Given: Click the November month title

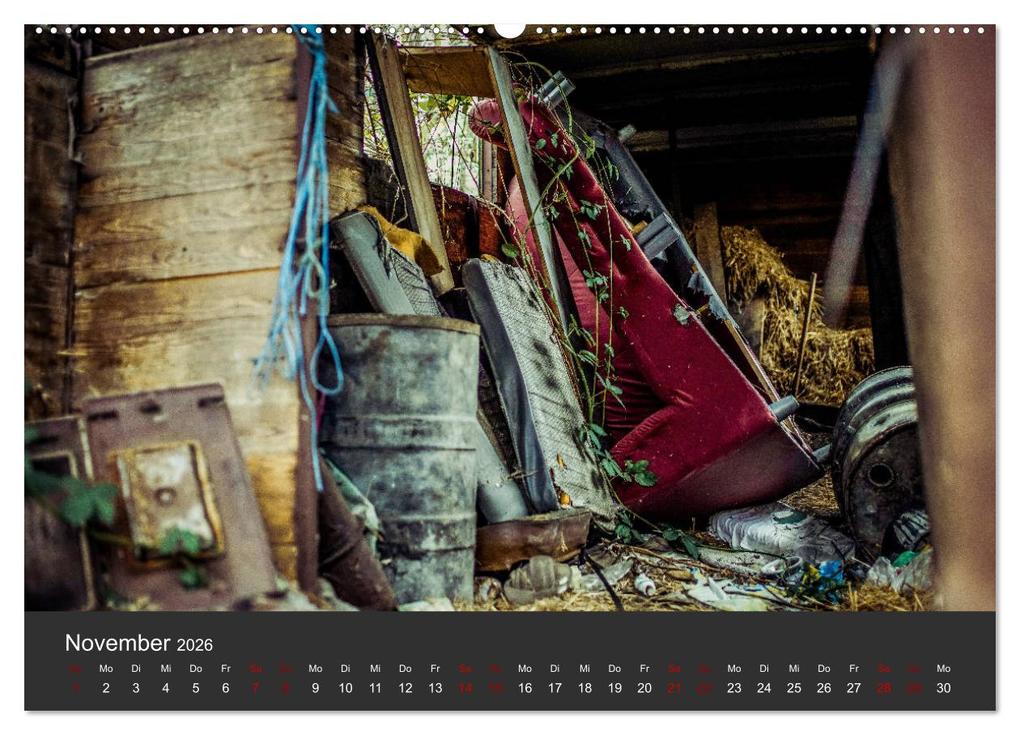Looking at the screenshot, I should (x=117, y=643).
